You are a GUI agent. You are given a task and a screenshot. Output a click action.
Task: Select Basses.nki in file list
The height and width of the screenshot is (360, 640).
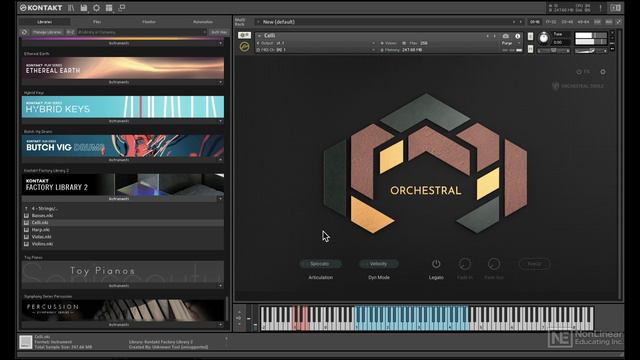[x=122, y=216]
